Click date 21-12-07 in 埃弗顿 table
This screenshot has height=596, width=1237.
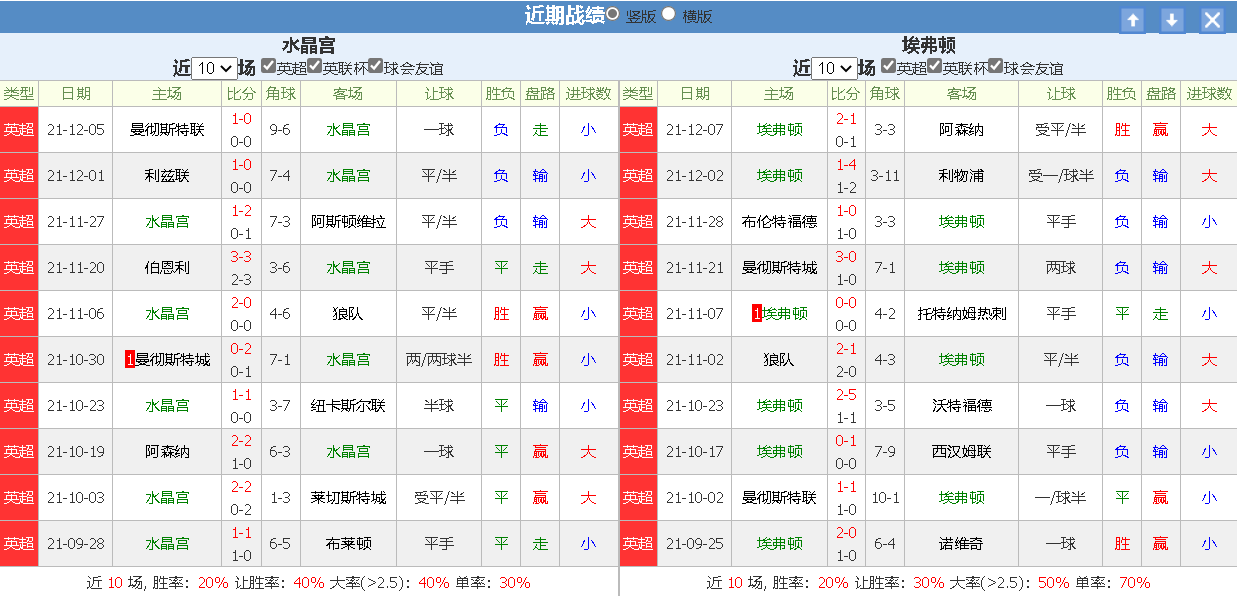coord(695,129)
